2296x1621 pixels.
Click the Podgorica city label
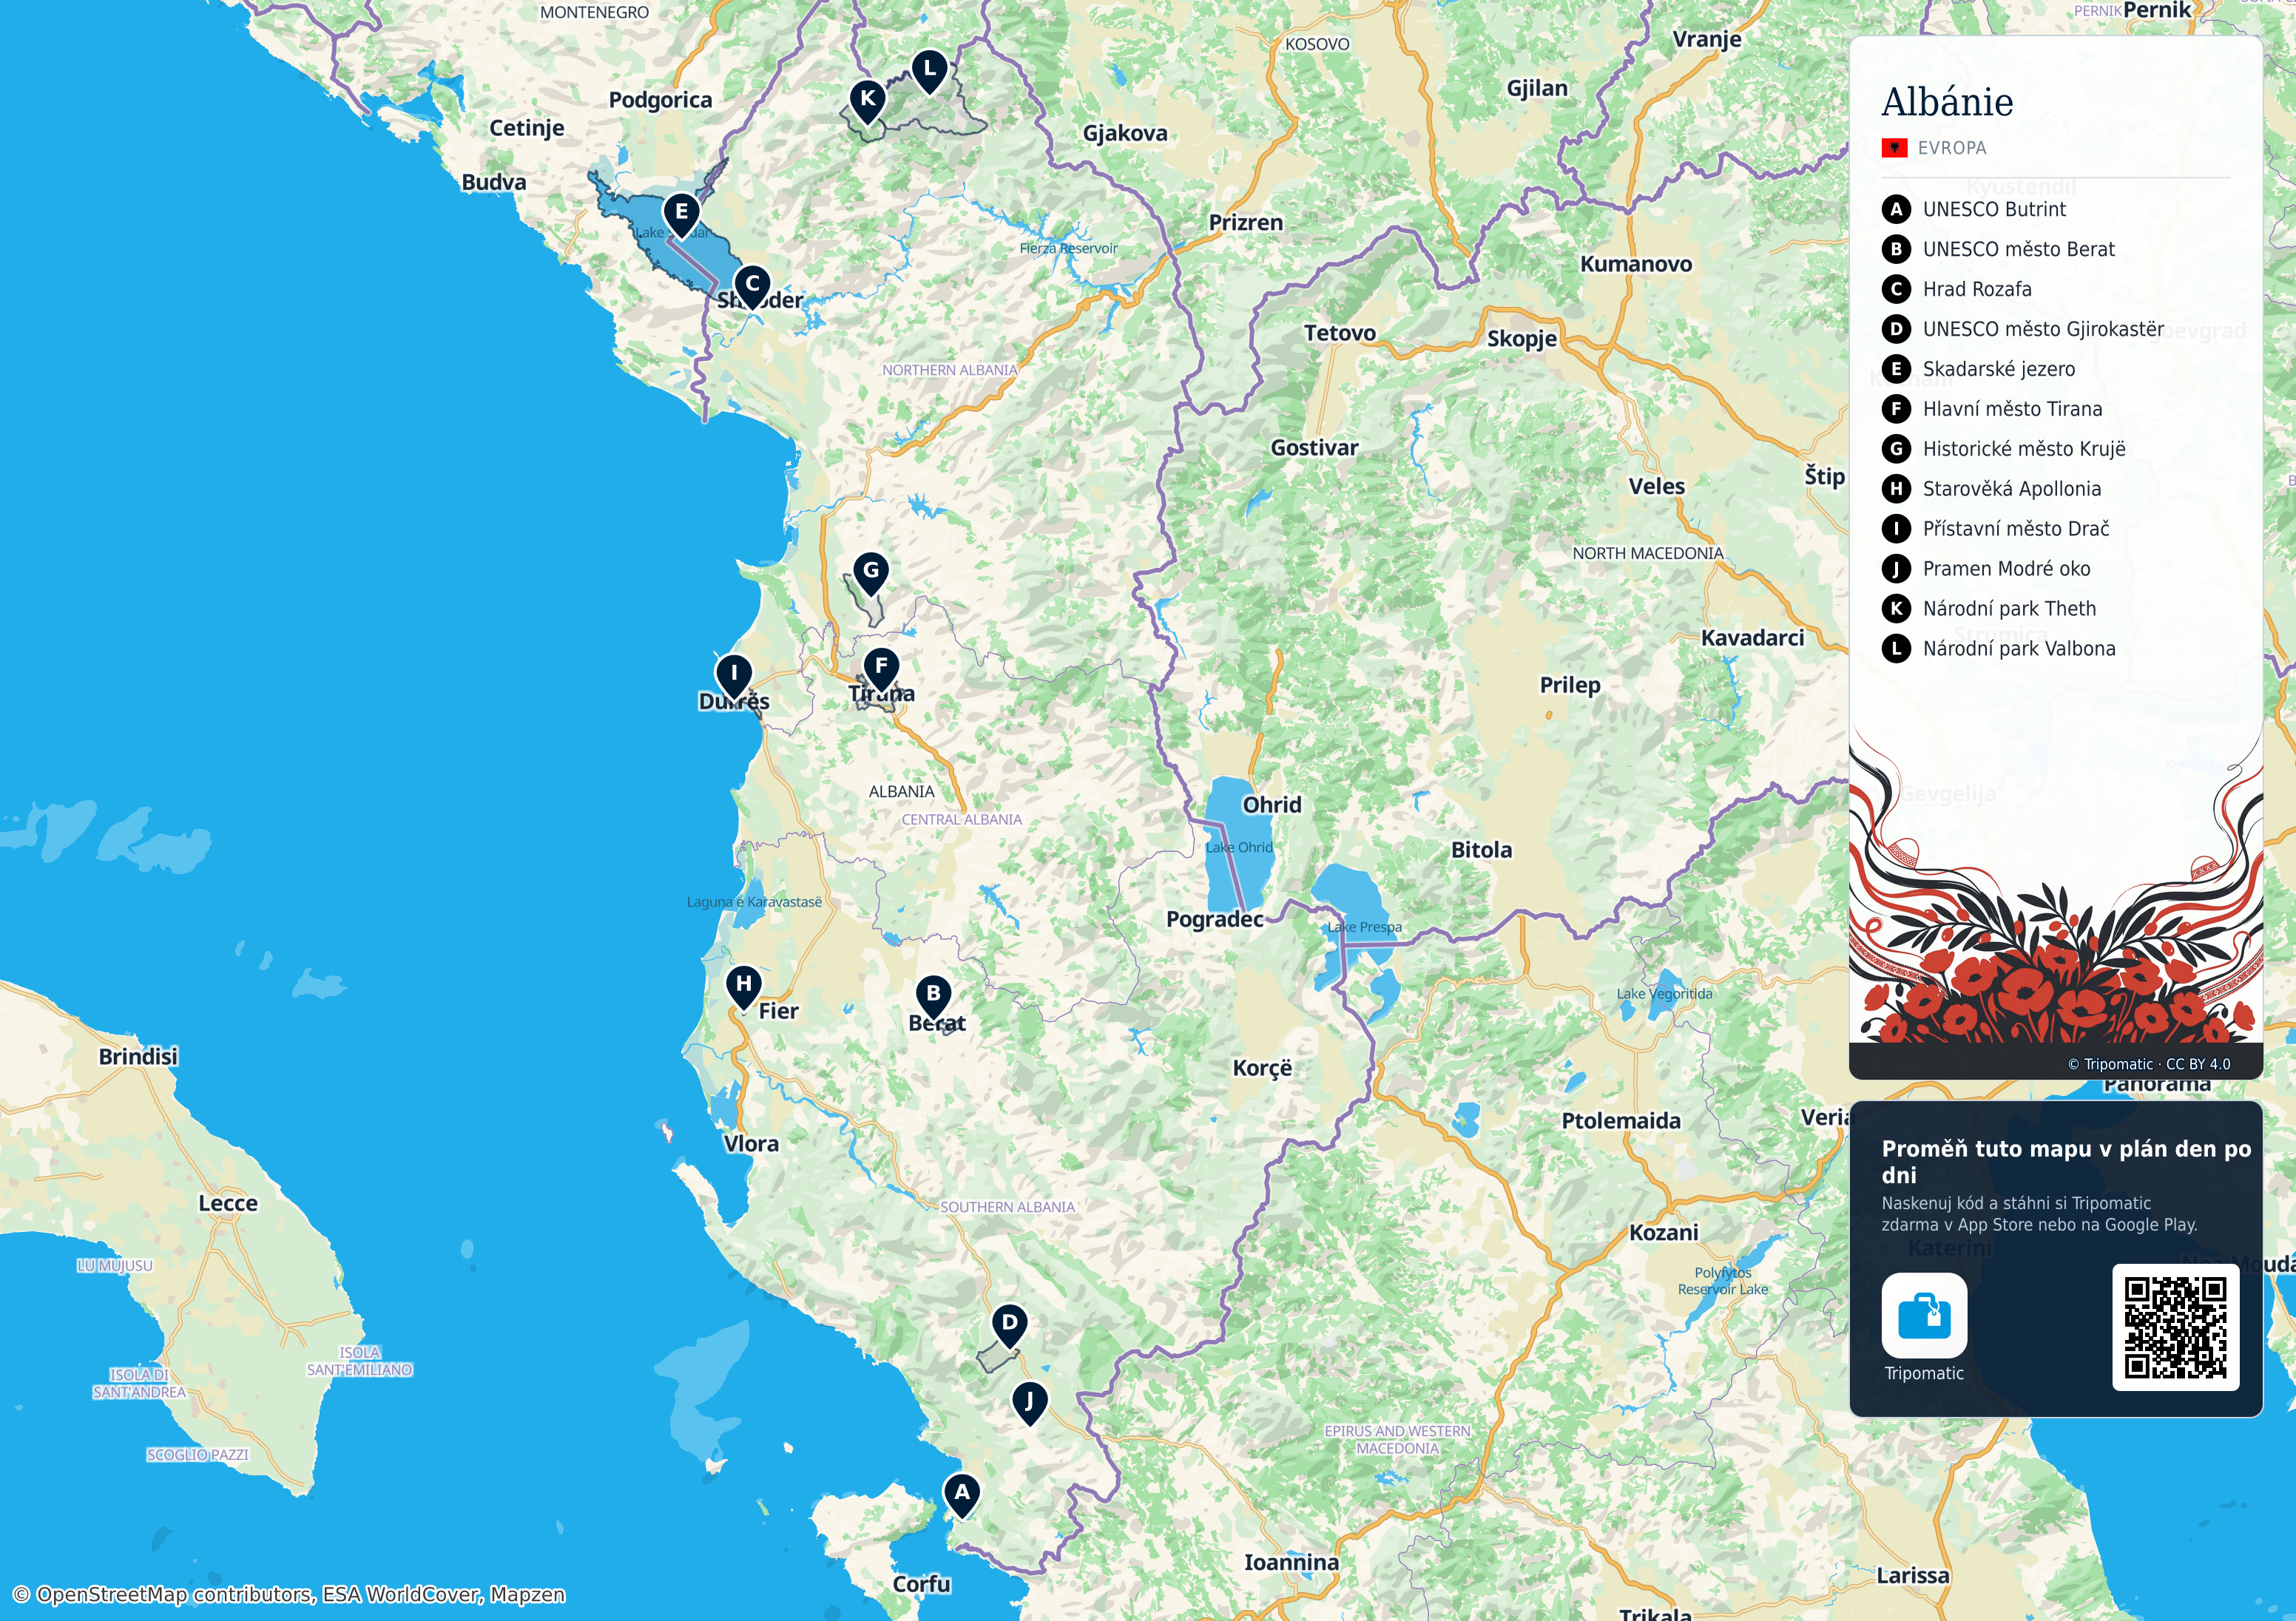pyautogui.click(x=660, y=100)
